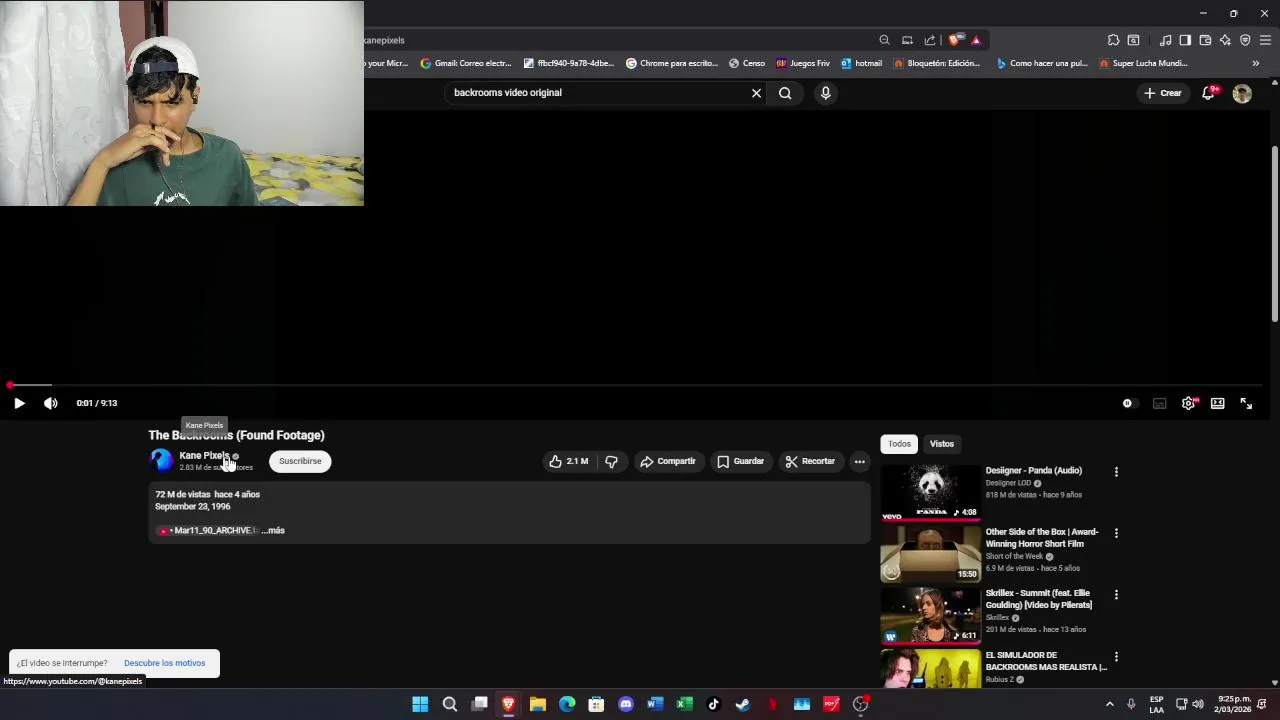Expand the description with ...más
The image size is (1280, 720).
point(273,530)
